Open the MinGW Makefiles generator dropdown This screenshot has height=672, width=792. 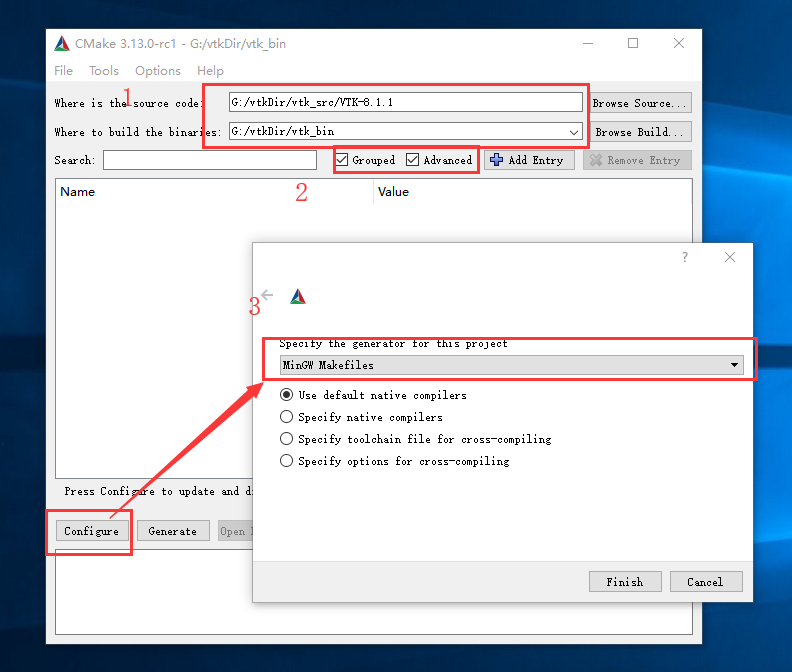click(x=512, y=365)
